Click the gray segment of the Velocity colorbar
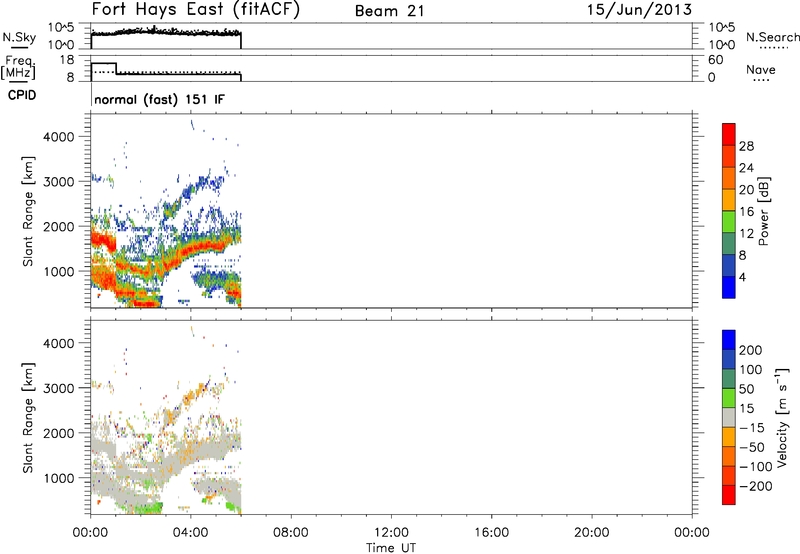The image size is (800, 554). coord(729,417)
